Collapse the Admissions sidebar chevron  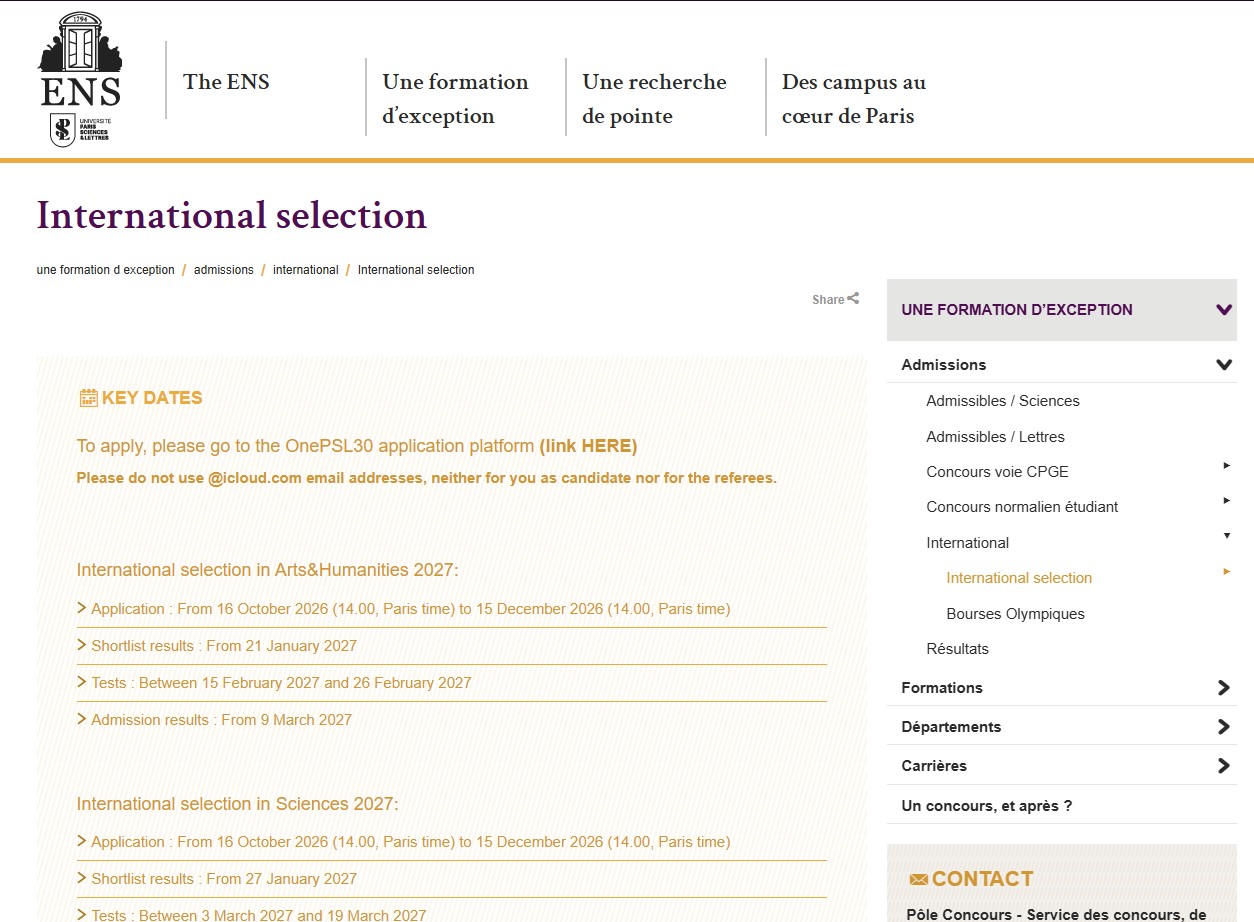(1223, 365)
